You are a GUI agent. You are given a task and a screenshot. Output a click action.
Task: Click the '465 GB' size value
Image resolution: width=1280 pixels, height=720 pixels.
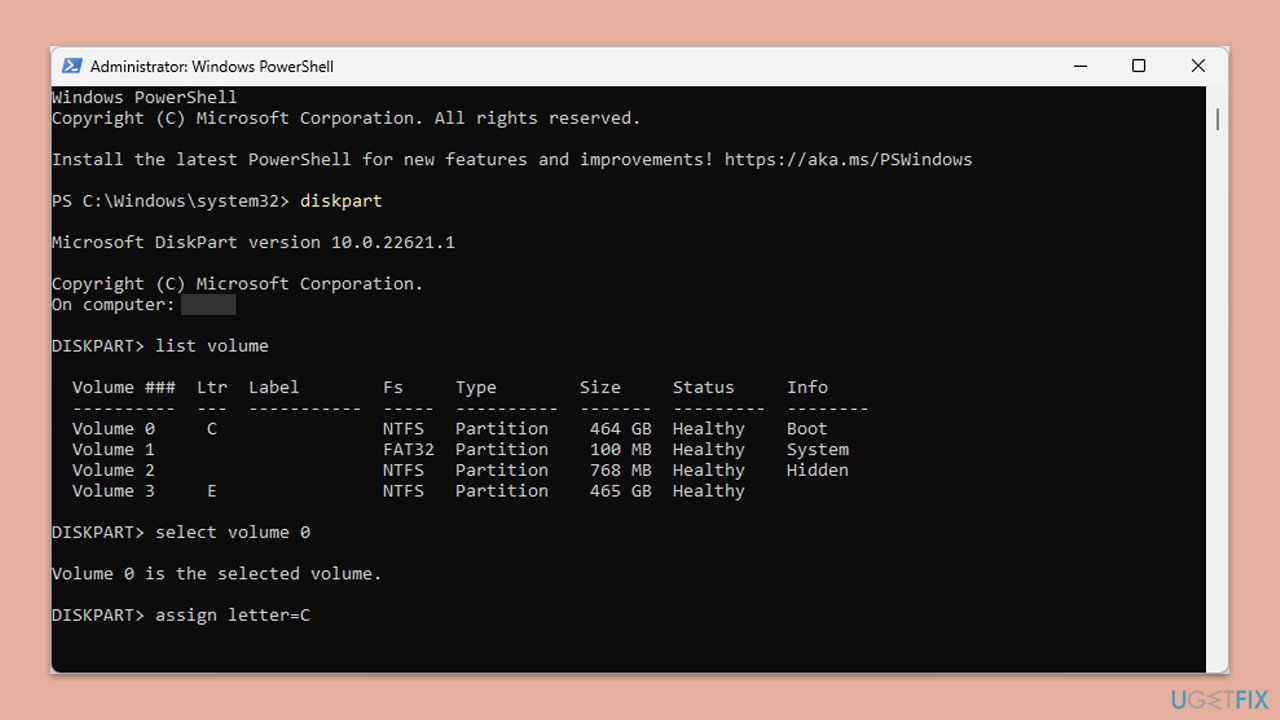click(x=621, y=491)
